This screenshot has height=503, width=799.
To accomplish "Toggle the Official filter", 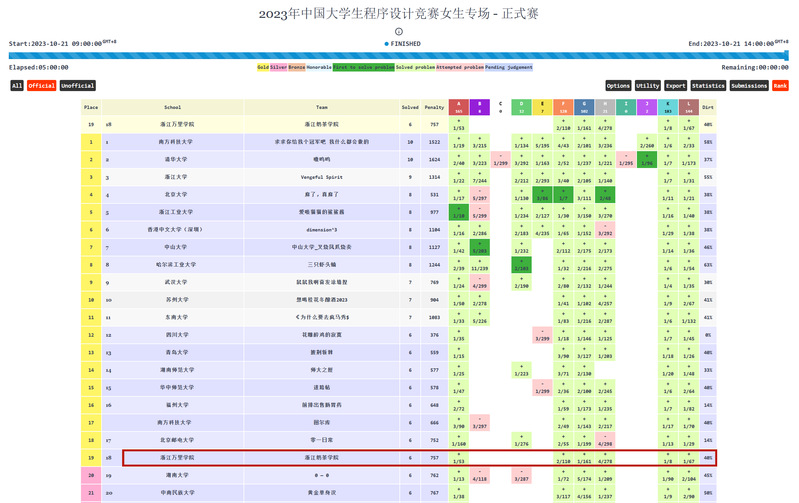I will 41,86.
